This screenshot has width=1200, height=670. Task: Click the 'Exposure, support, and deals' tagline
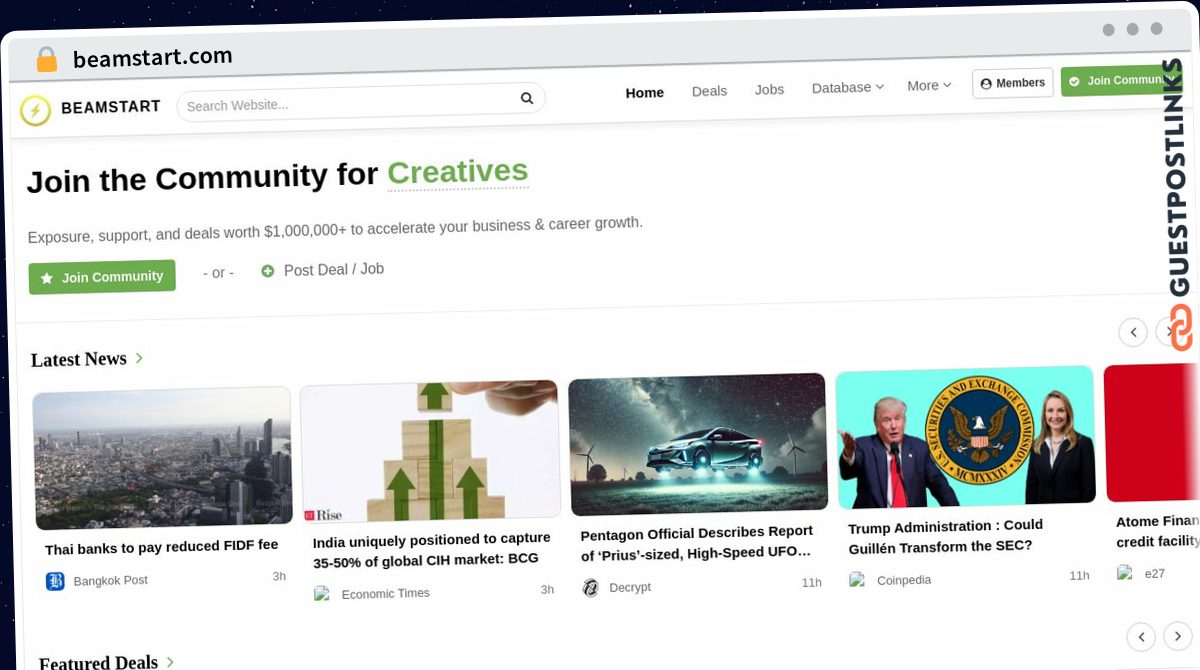pyautogui.click(x=335, y=228)
